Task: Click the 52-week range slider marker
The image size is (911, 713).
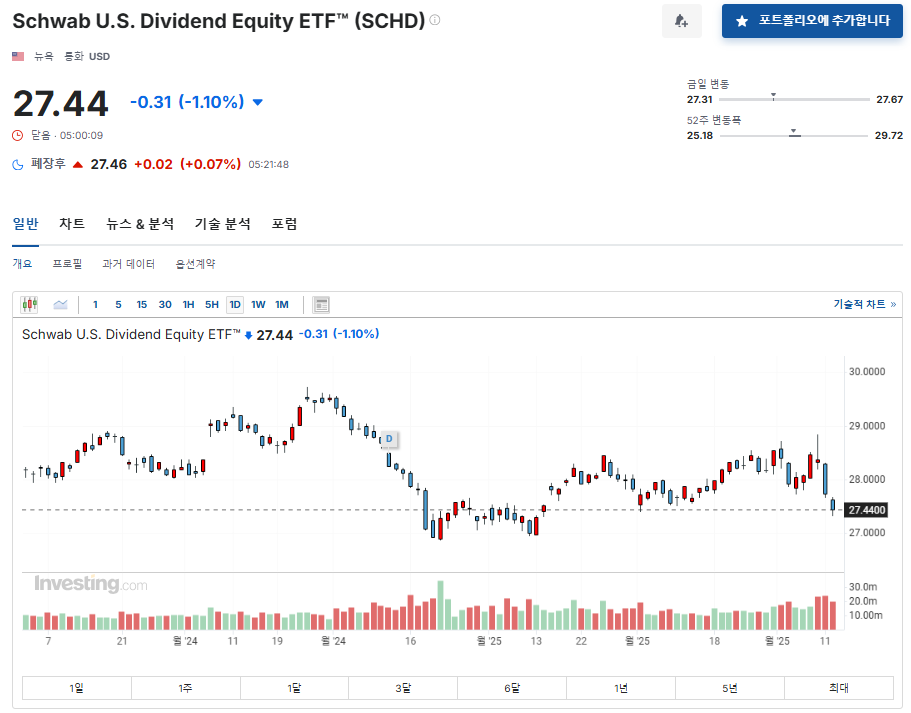Action: tap(794, 132)
